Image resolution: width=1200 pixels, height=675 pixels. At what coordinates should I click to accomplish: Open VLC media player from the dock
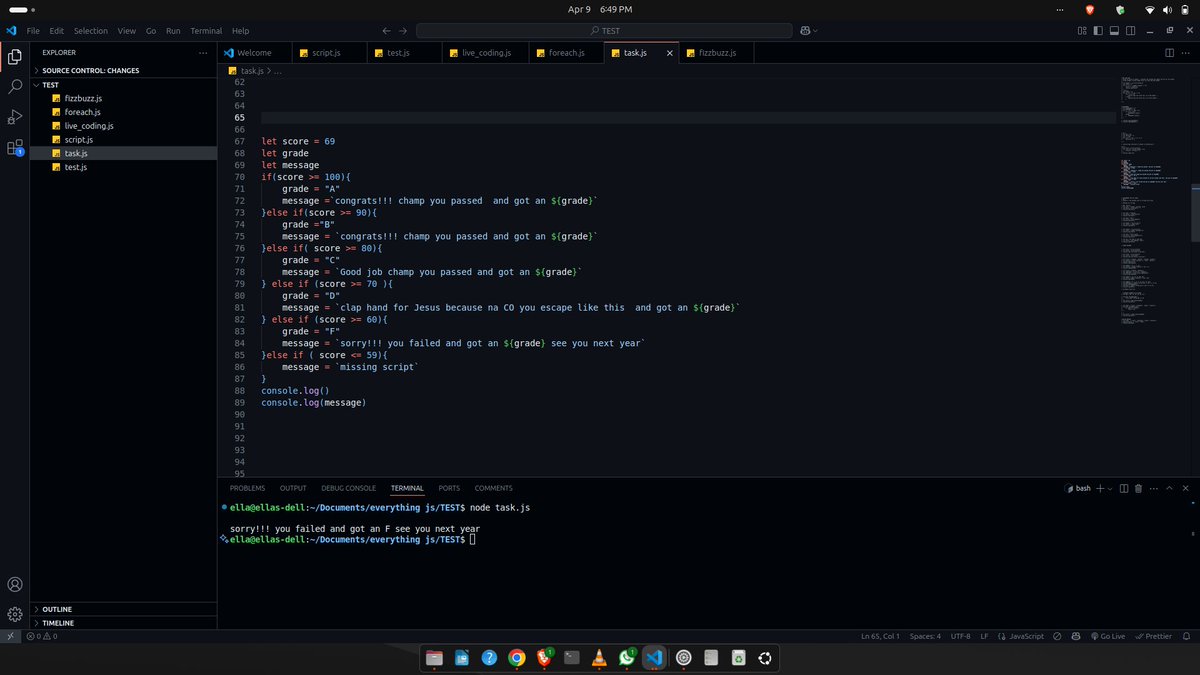click(x=599, y=658)
